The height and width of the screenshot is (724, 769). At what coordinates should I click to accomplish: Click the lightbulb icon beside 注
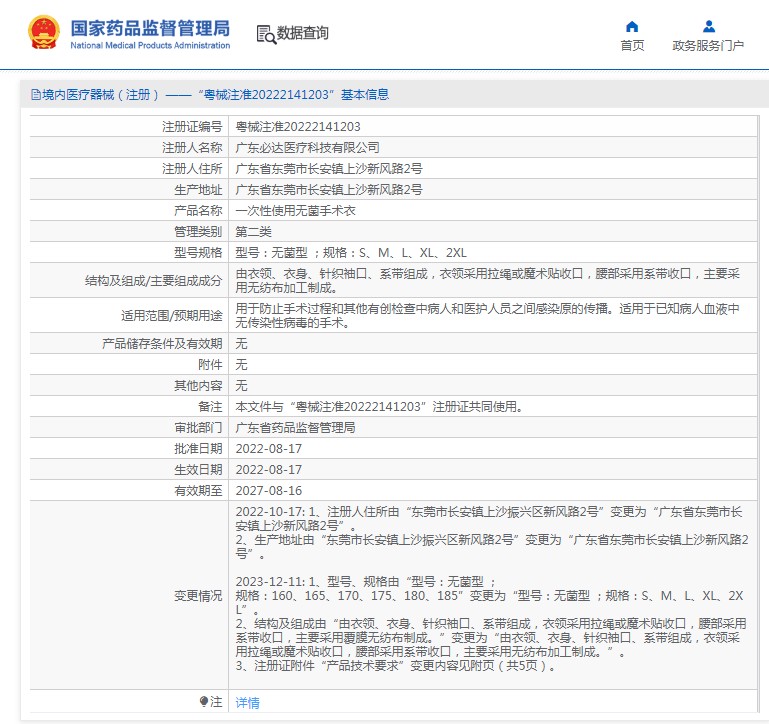pos(204,701)
